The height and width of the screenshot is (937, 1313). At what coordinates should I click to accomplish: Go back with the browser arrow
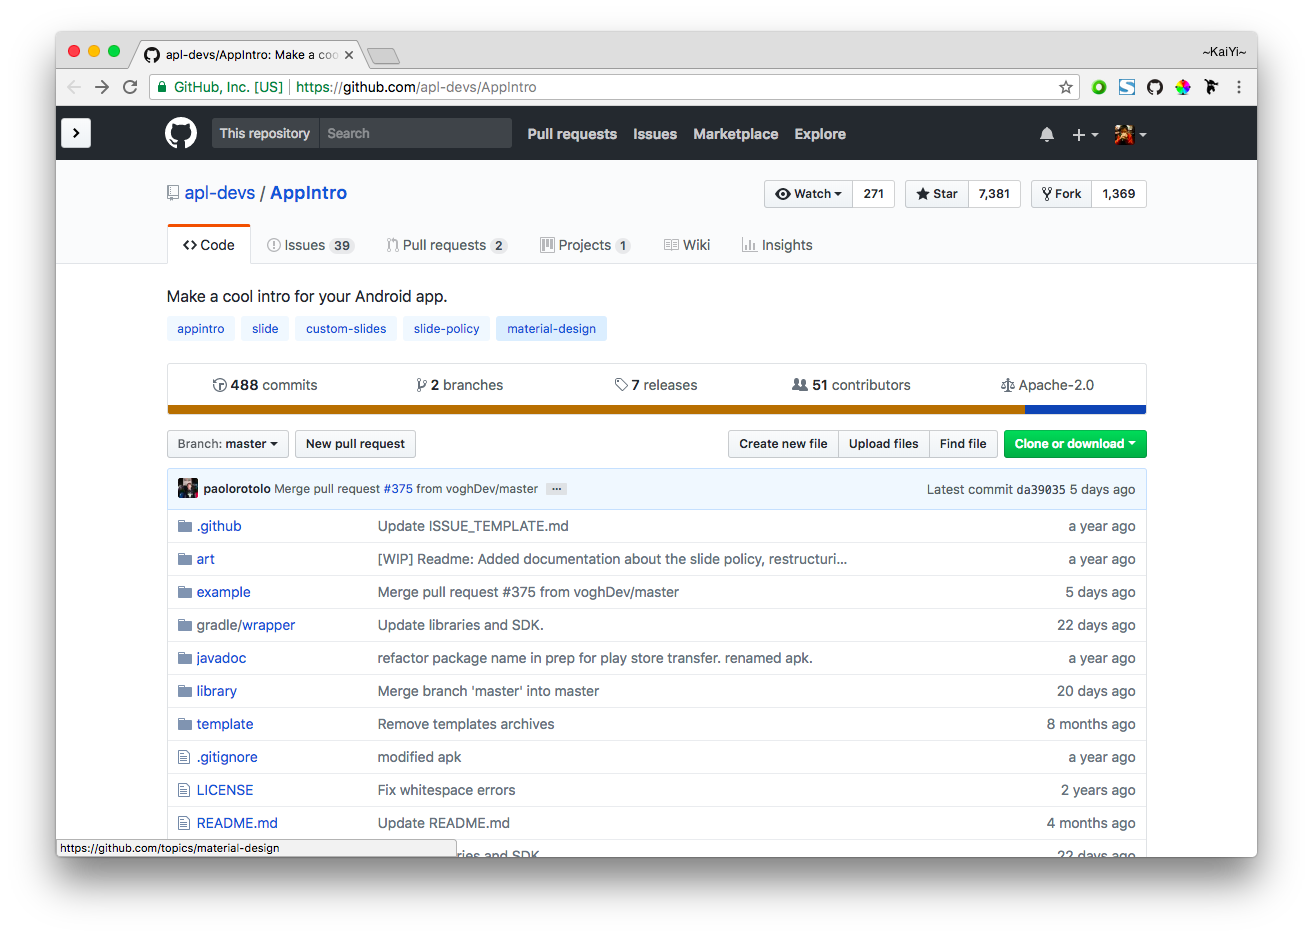[x=74, y=87]
